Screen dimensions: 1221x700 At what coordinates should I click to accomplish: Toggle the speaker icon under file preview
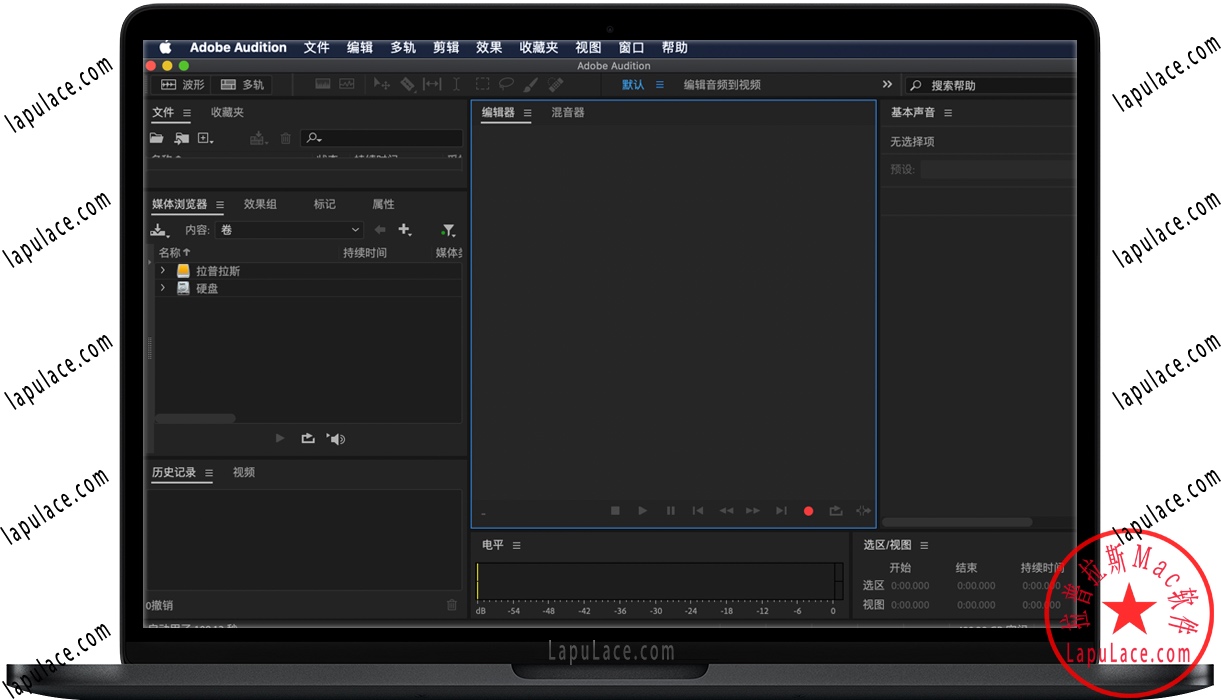[x=336, y=438]
